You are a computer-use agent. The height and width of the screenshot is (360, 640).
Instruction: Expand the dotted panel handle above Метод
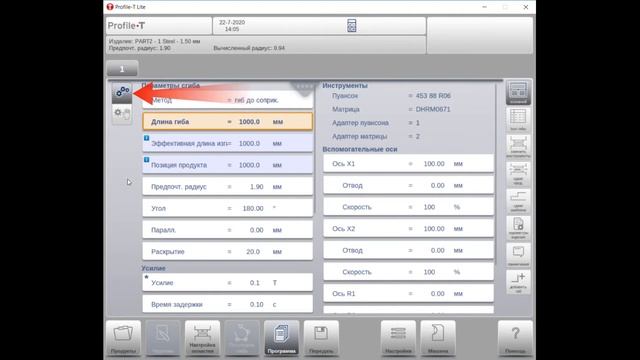304,87
